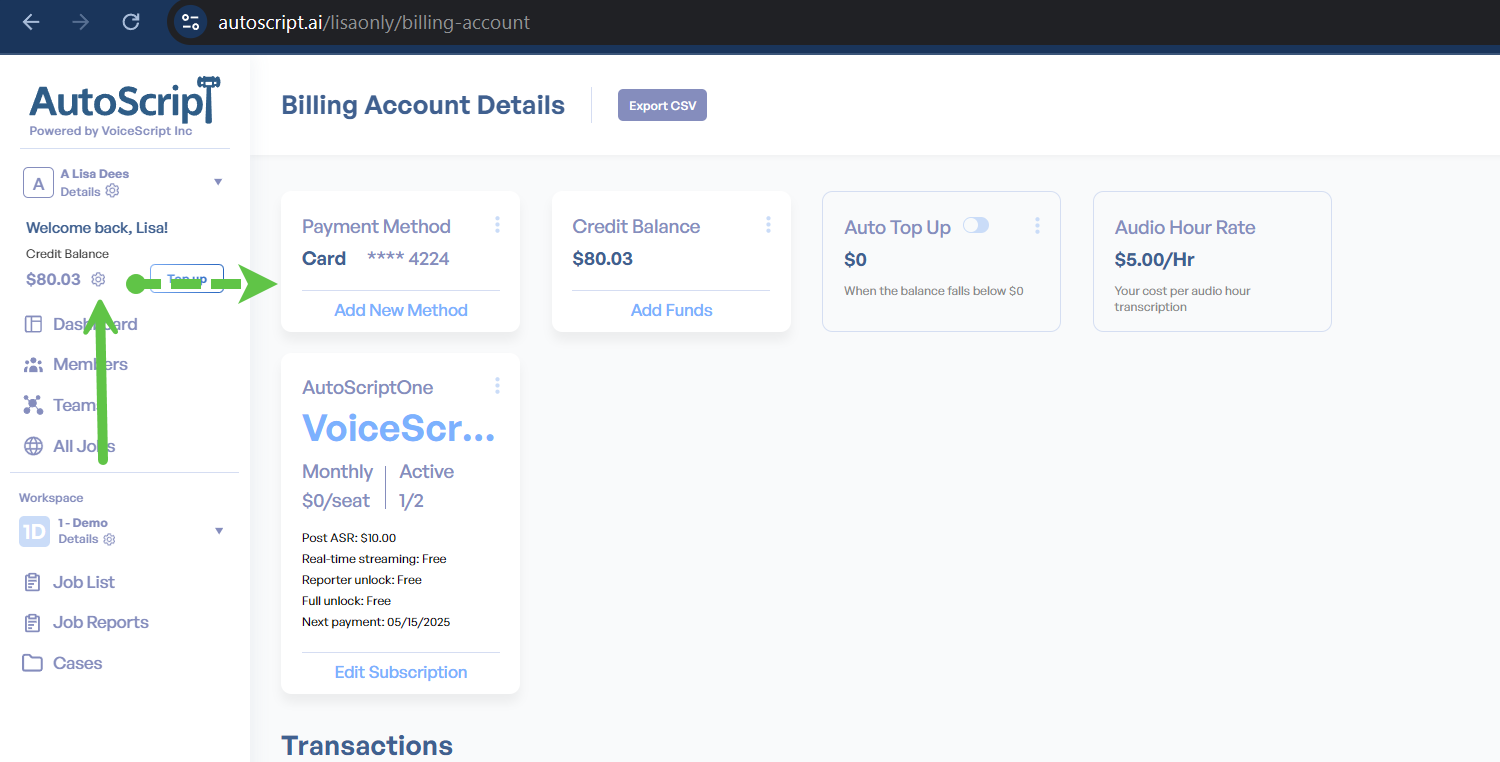
Task: Open the Teams sidebar item
Action: point(78,405)
